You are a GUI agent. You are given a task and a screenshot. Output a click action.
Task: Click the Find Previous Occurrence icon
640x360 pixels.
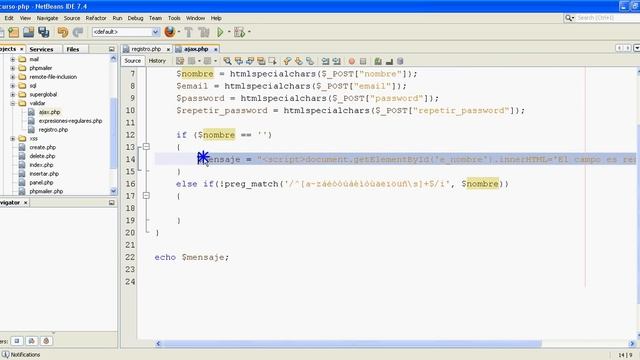pos(239,61)
